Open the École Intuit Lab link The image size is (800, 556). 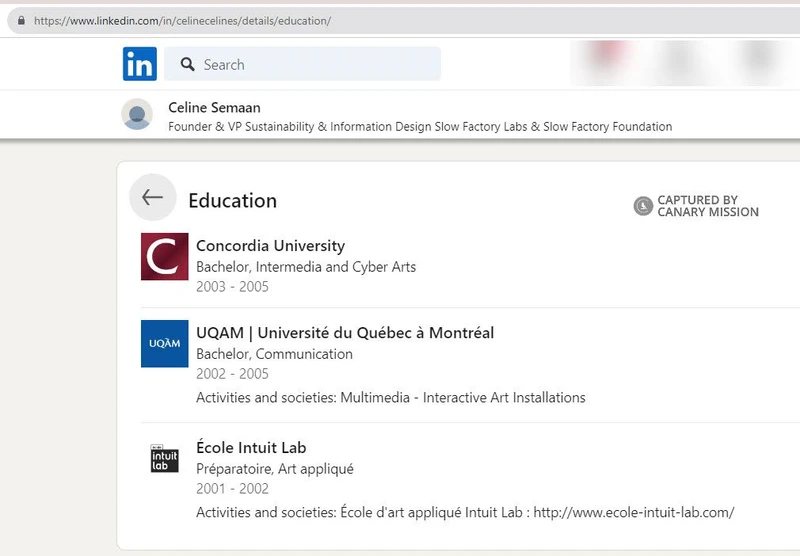[251, 447]
